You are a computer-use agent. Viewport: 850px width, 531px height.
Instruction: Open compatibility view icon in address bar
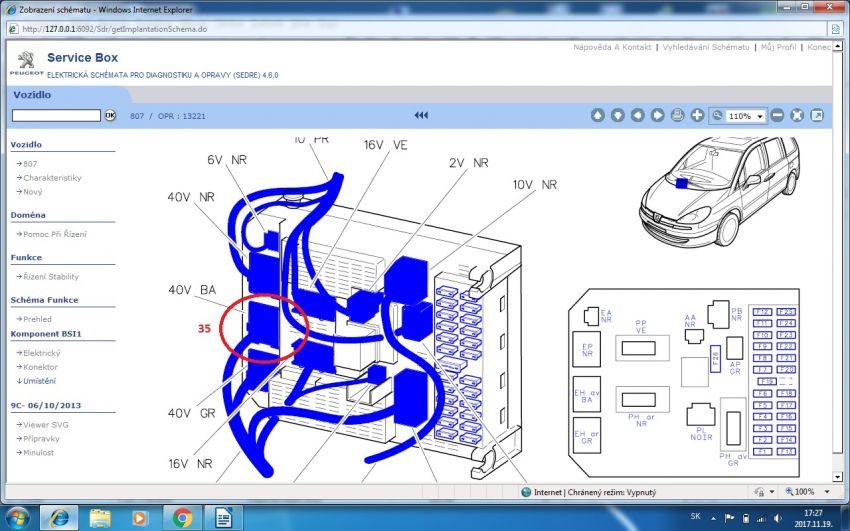(835, 29)
